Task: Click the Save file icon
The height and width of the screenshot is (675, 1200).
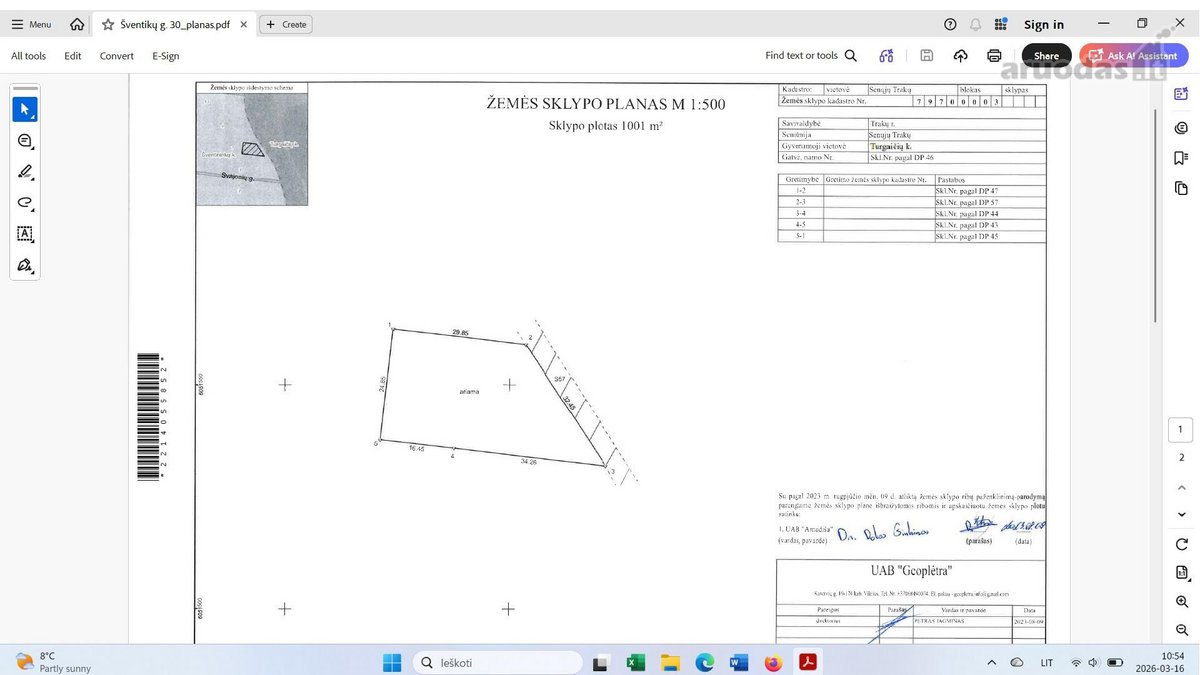Action: 927,56
